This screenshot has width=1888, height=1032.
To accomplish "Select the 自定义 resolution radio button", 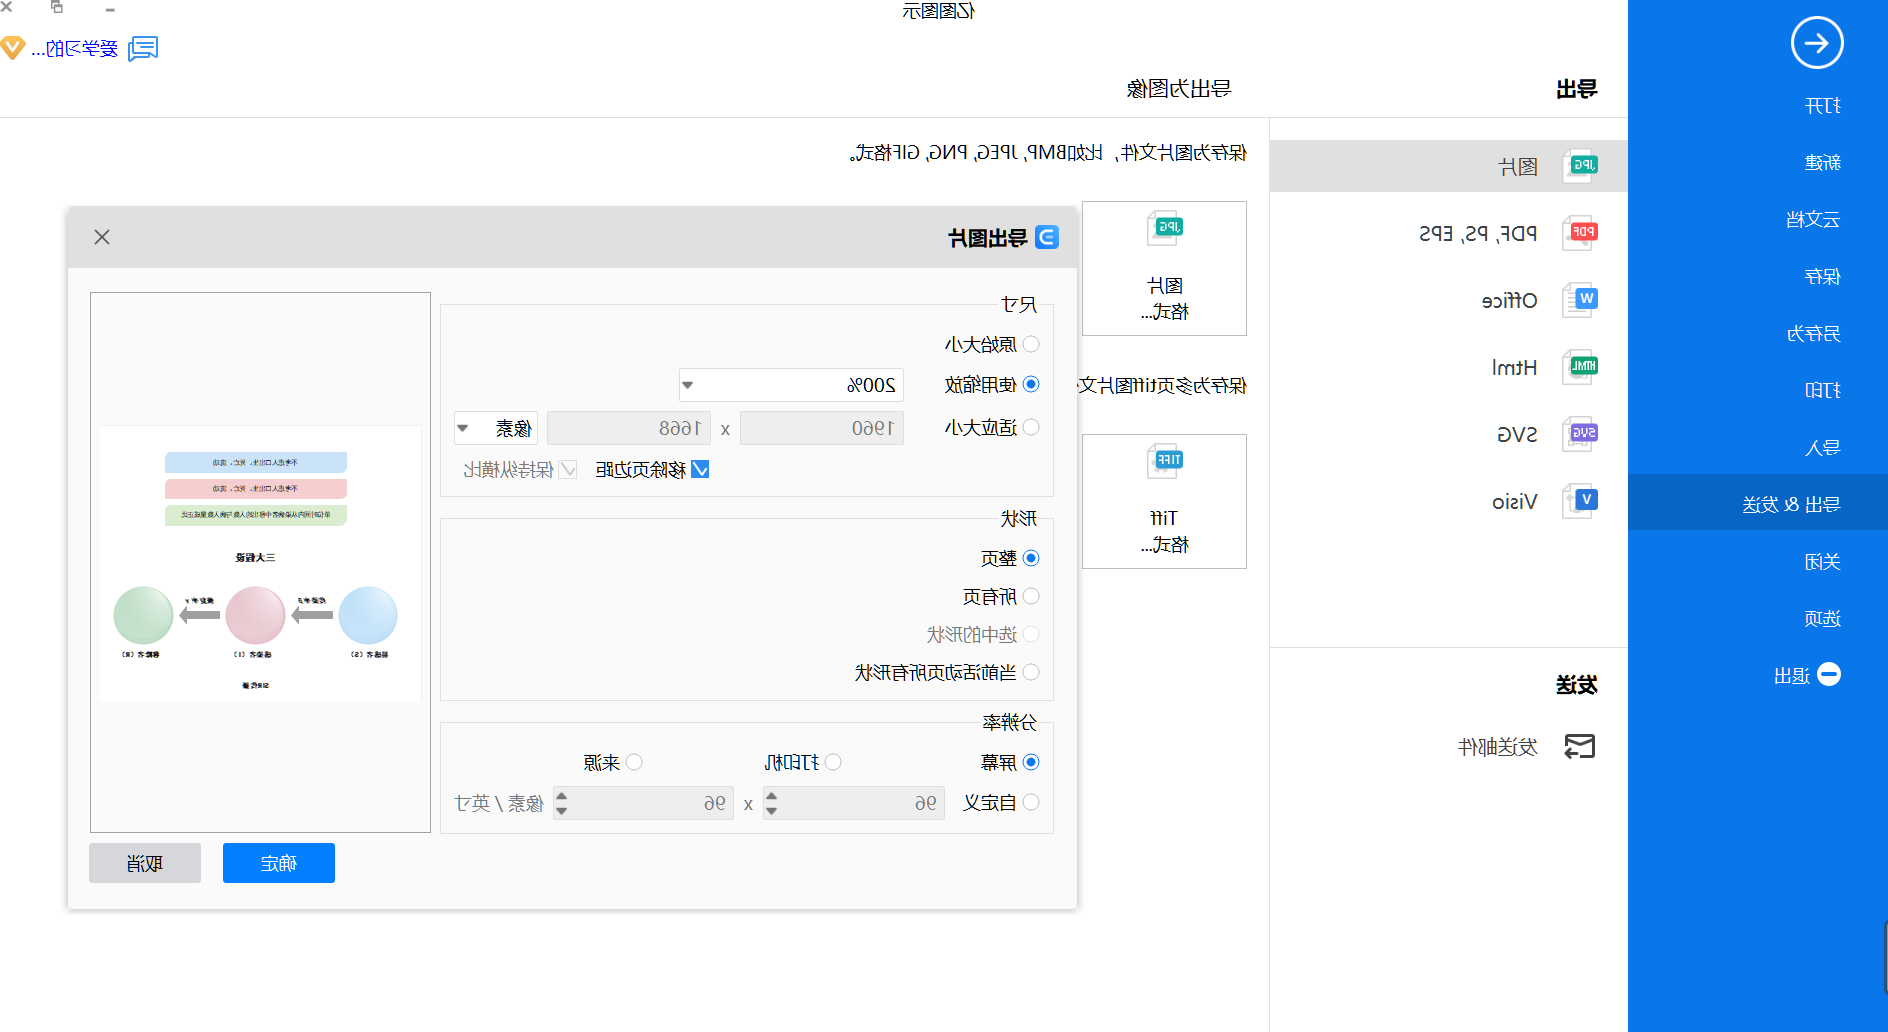I will [1031, 802].
